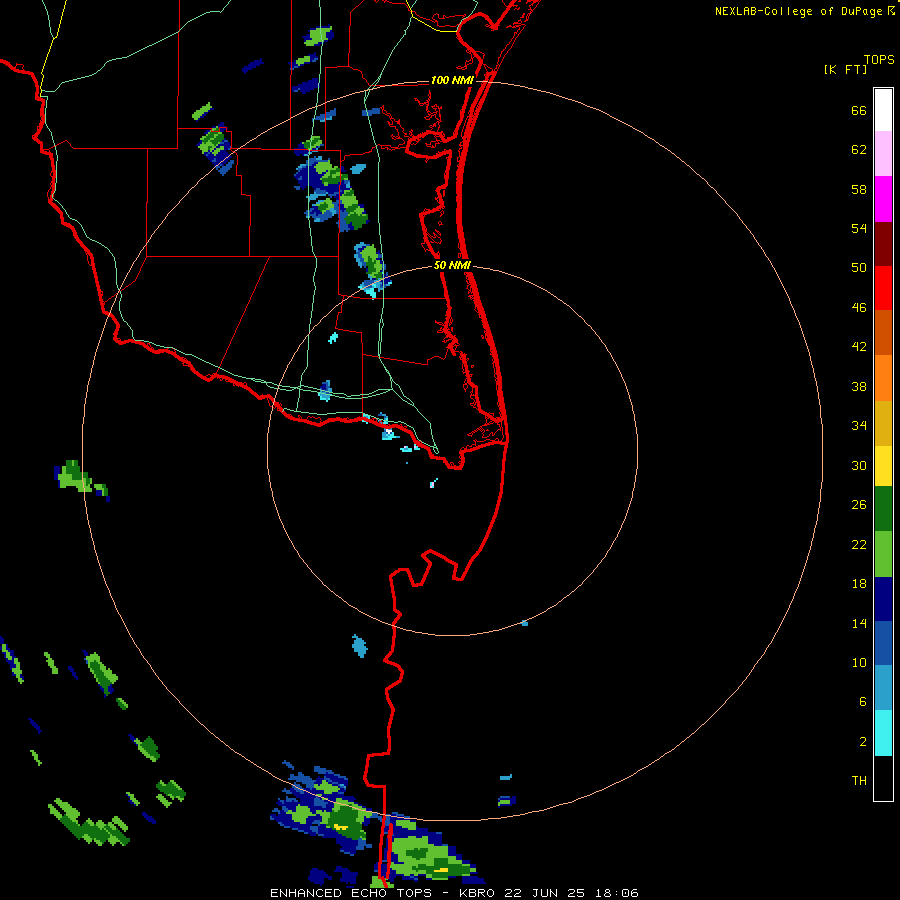Pick the navy blue legend swatch
The height and width of the screenshot is (900, 900).
click(x=883, y=599)
